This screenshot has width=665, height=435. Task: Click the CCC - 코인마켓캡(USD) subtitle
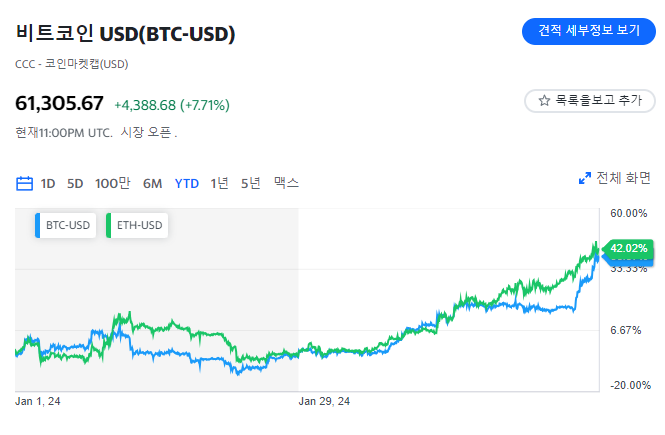click(x=72, y=64)
